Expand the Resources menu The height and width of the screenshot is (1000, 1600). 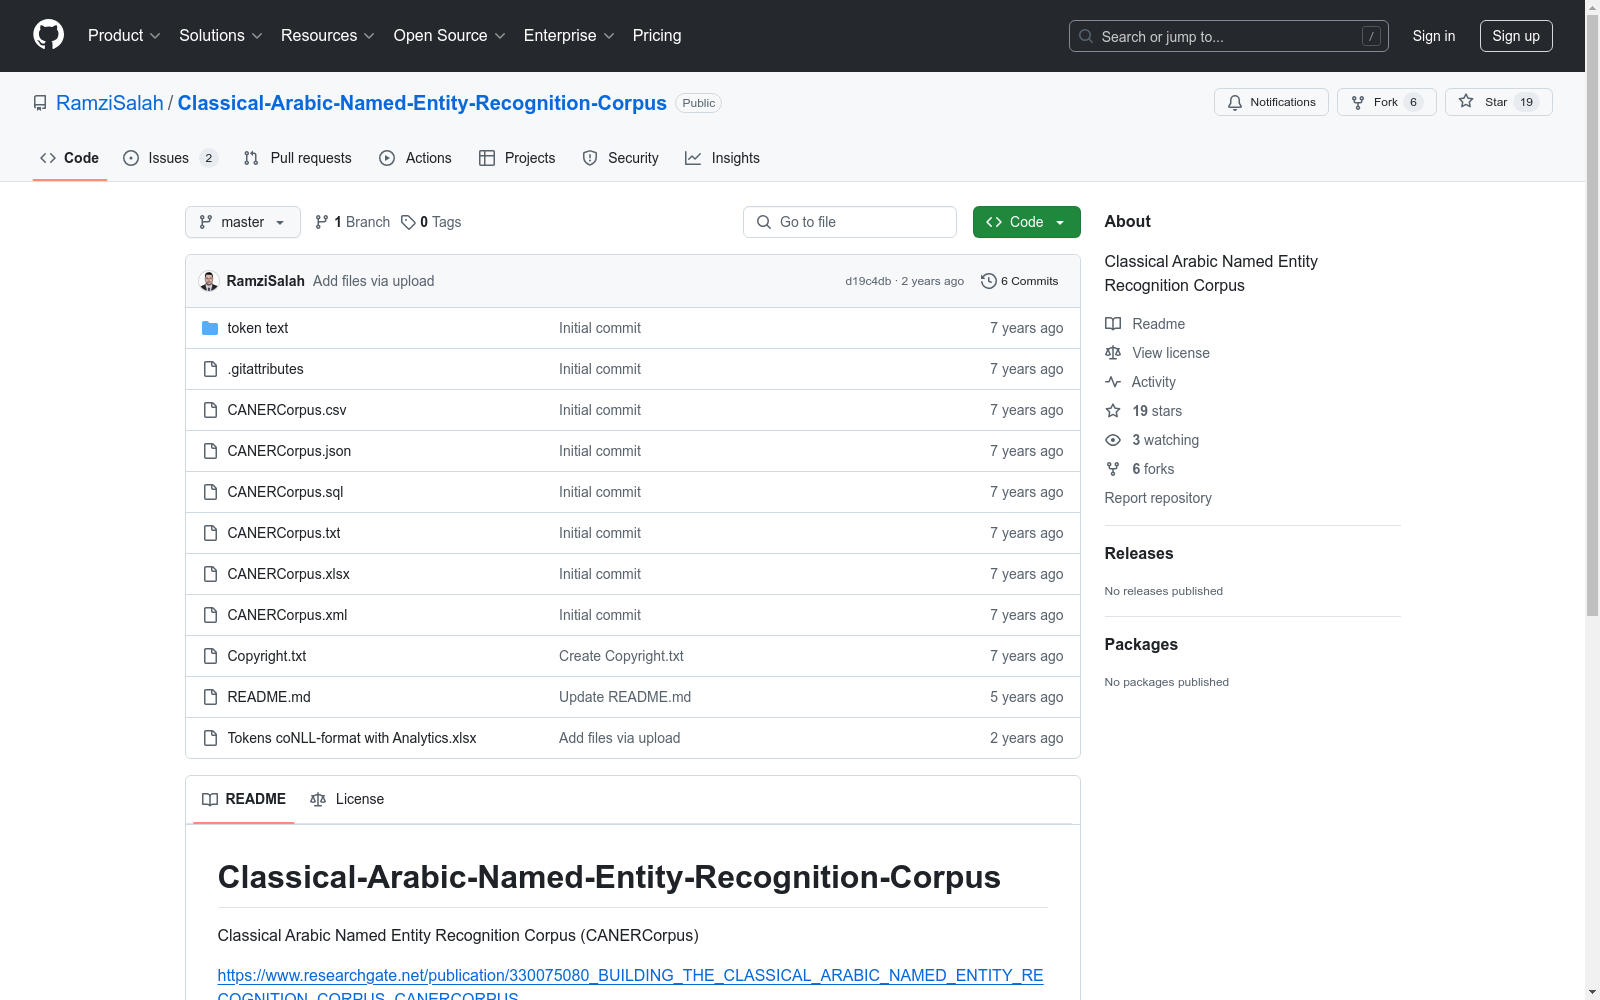click(x=328, y=36)
